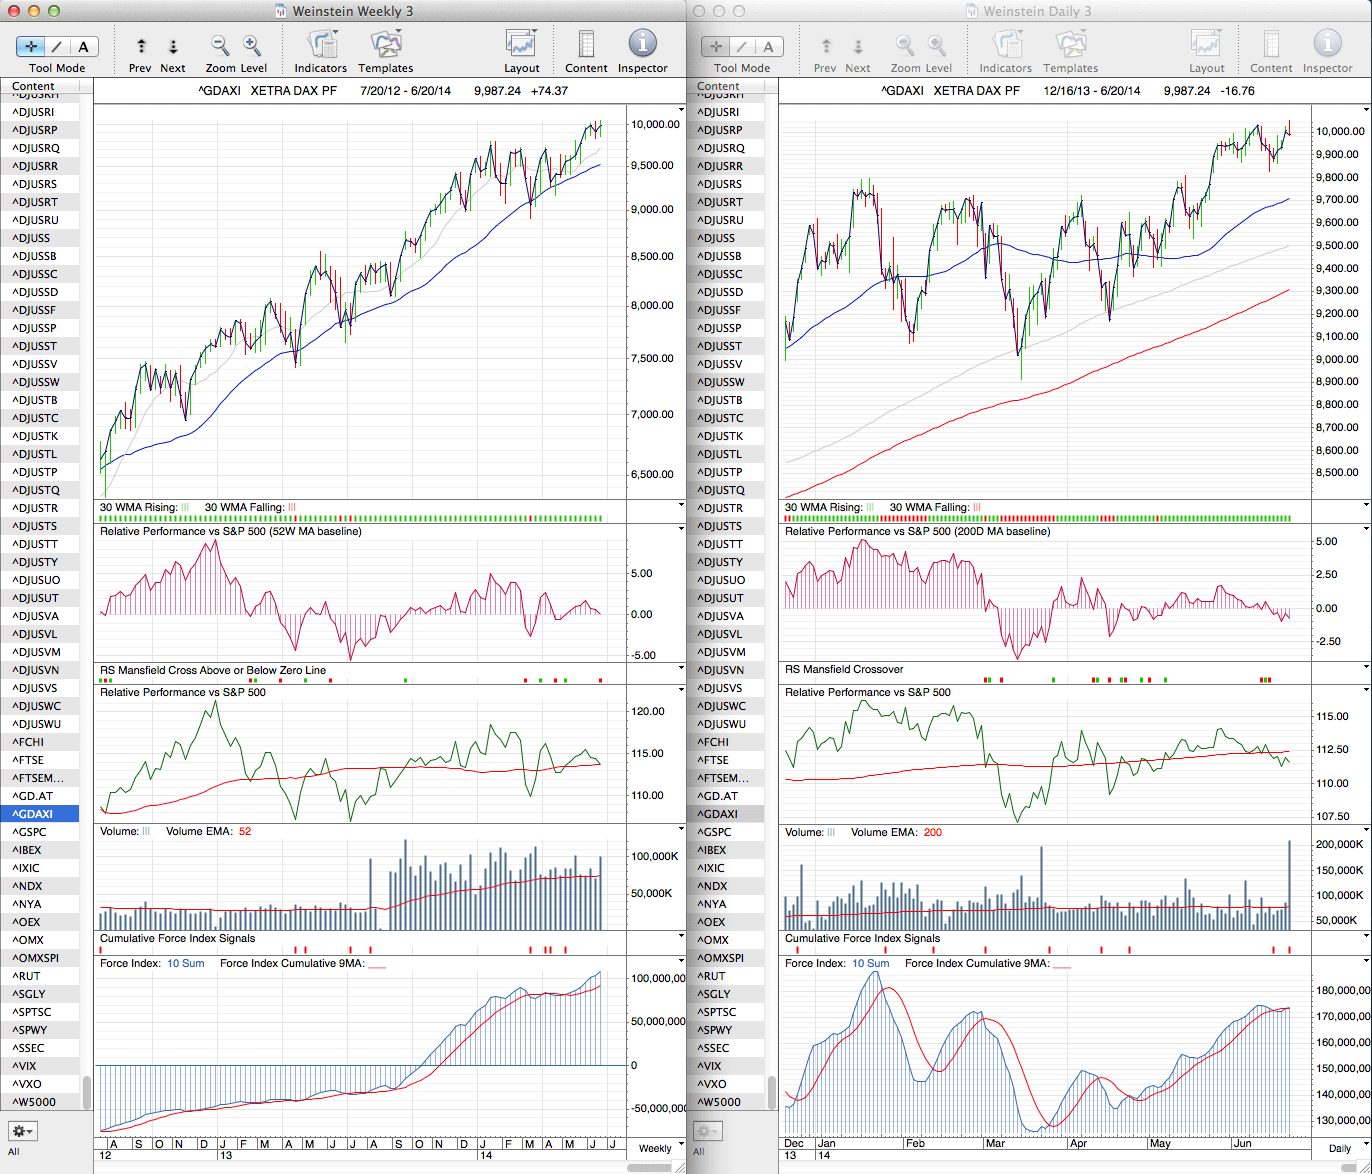
Task: Click the Weekly symbol list vertical scrollbar
Action: coord(88,1092)
